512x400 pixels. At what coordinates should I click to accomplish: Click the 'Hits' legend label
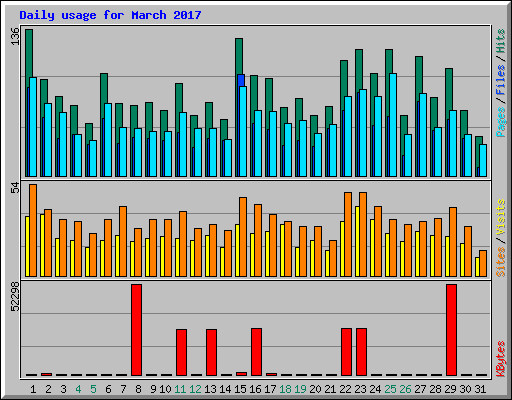click(501, 41)
